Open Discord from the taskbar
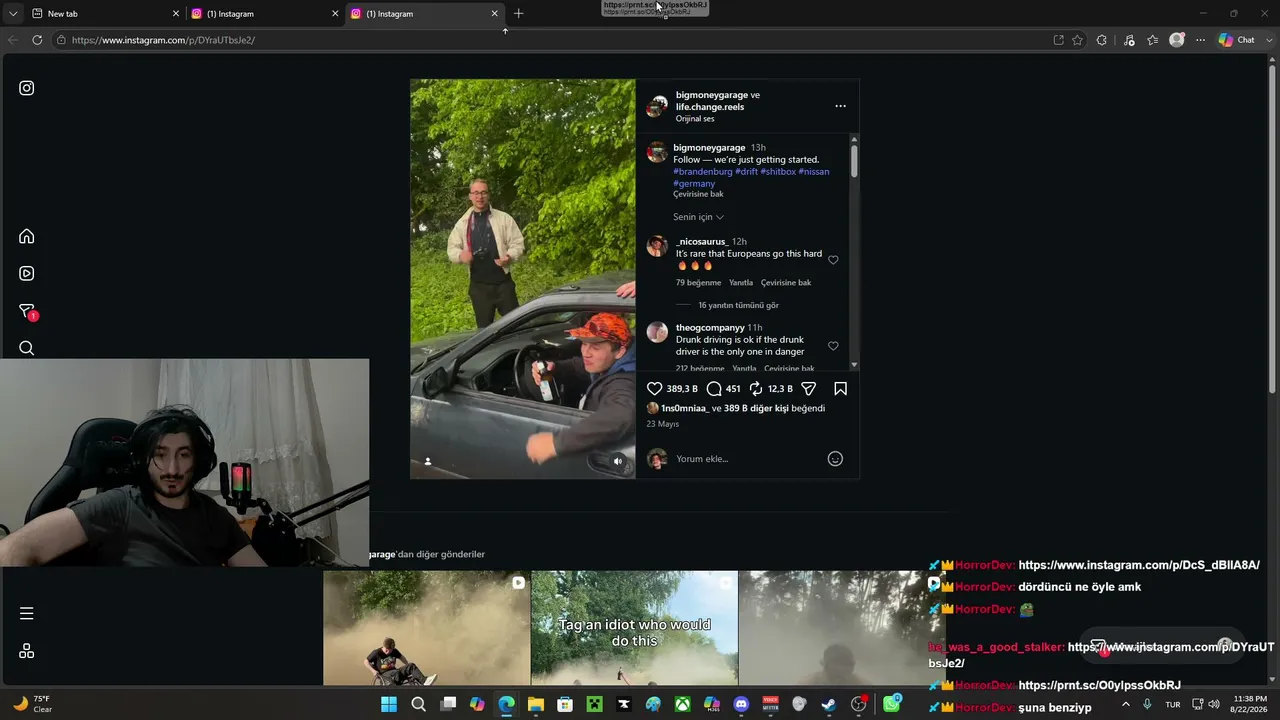 point(741,704)
